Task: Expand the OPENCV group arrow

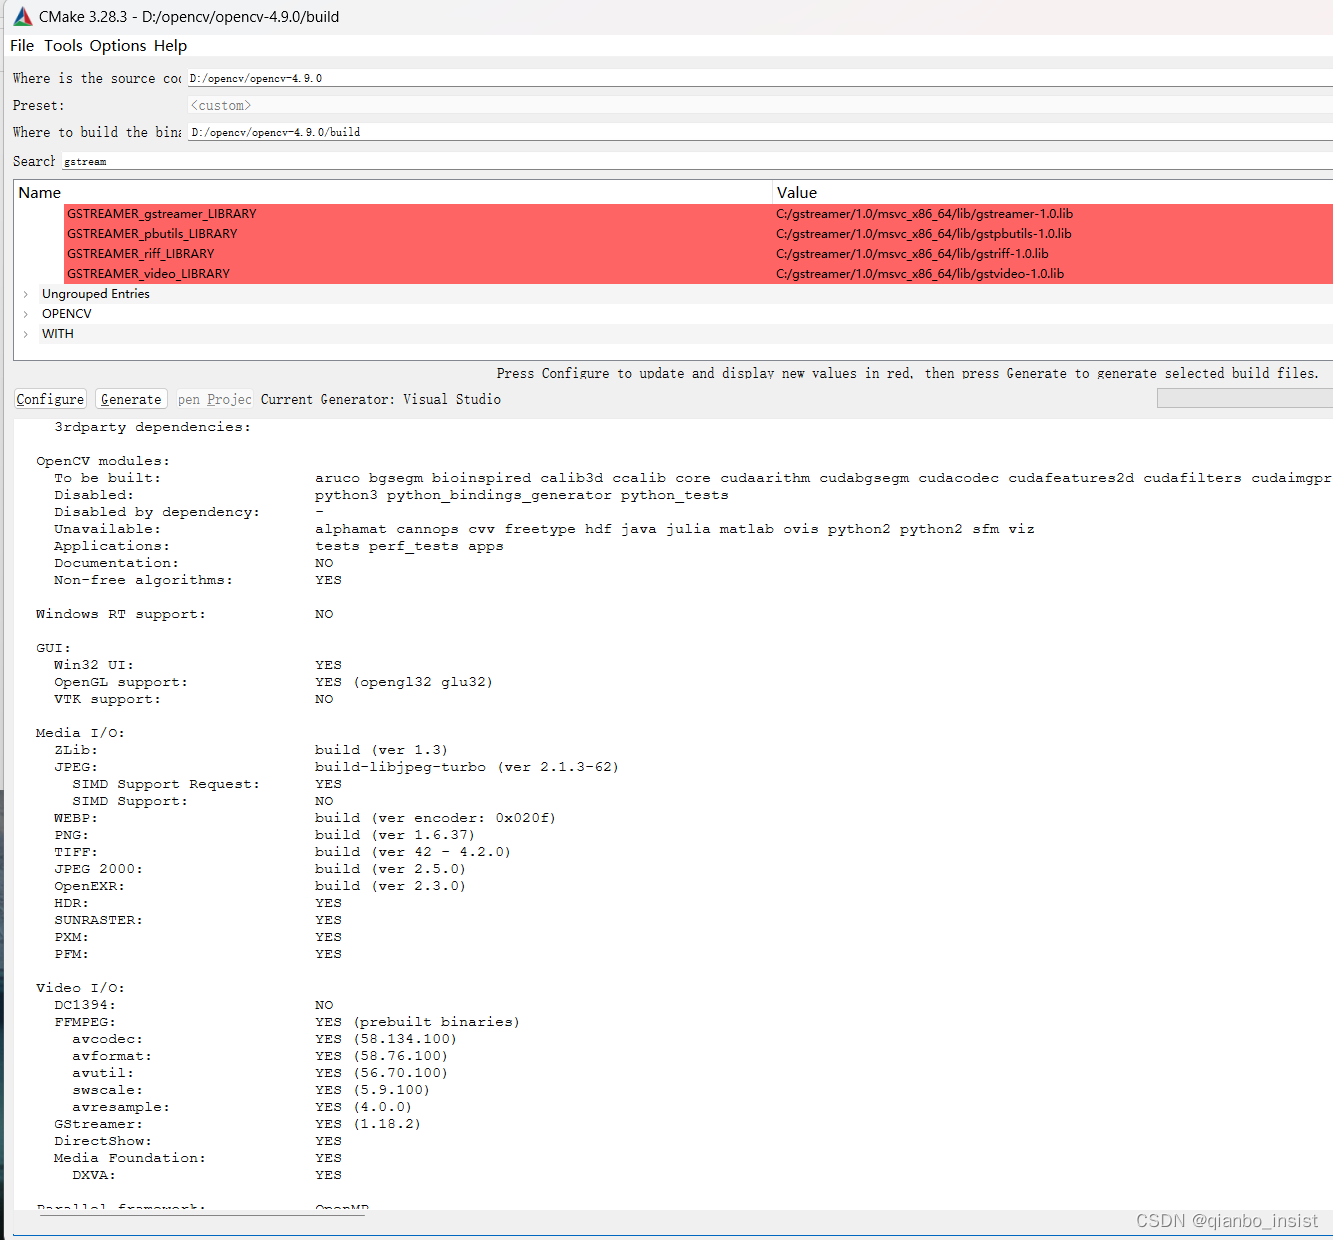Action: (x=26, y=314)
